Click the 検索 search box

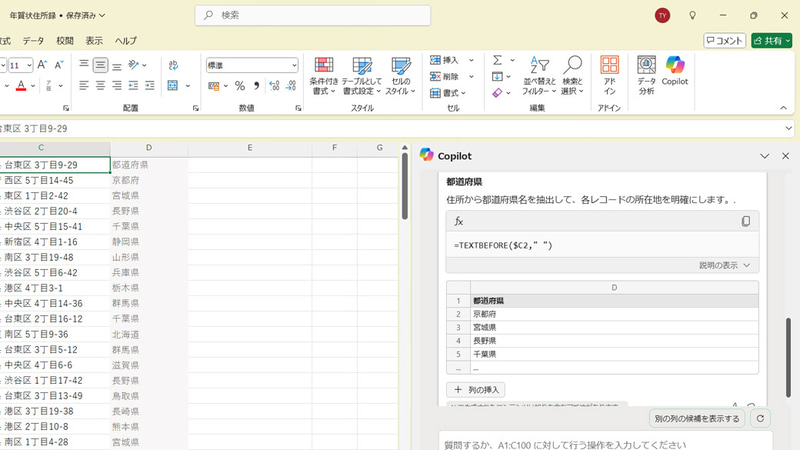pyautogui.click(x=313, y=15)
